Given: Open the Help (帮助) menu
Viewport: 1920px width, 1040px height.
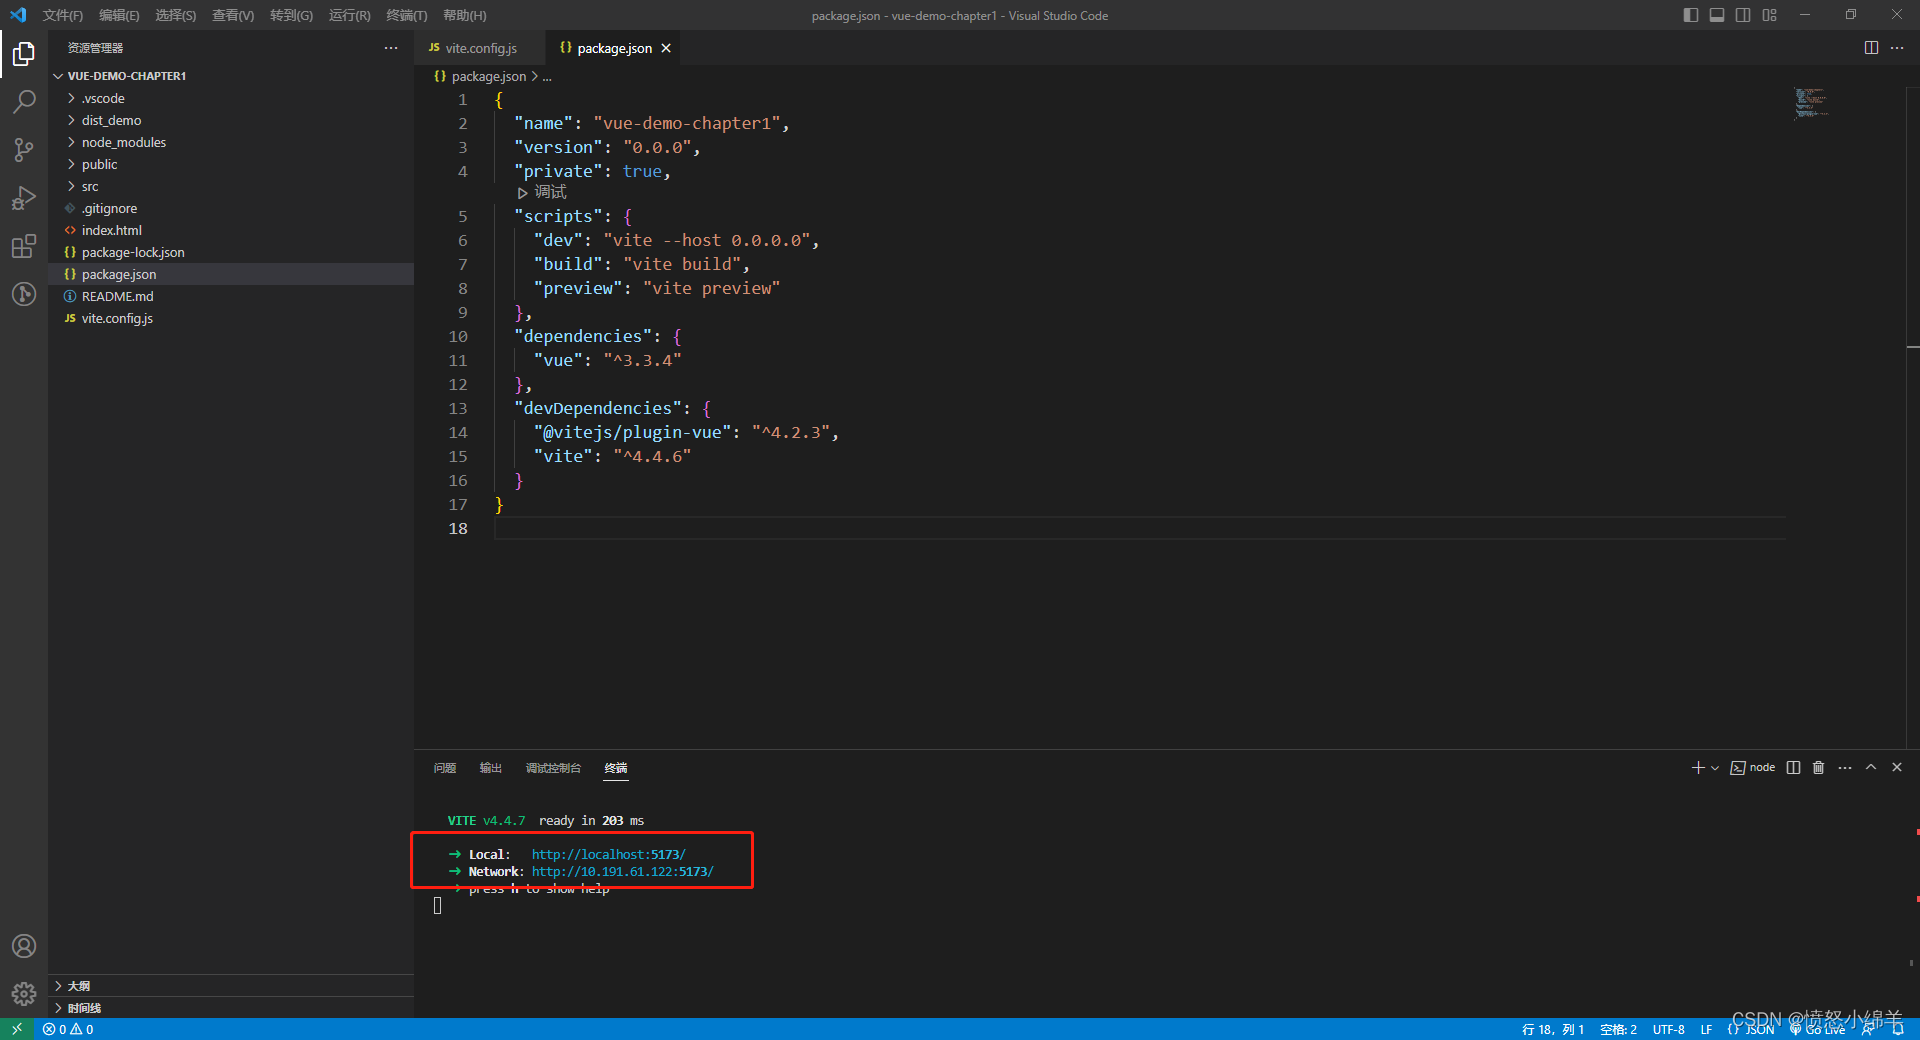Looking at the screenshot, I should pos(464,15).
